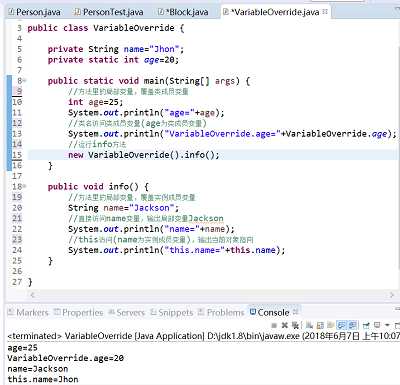Toggle Word Wrap in the Console toolbar

pos(331,325)
